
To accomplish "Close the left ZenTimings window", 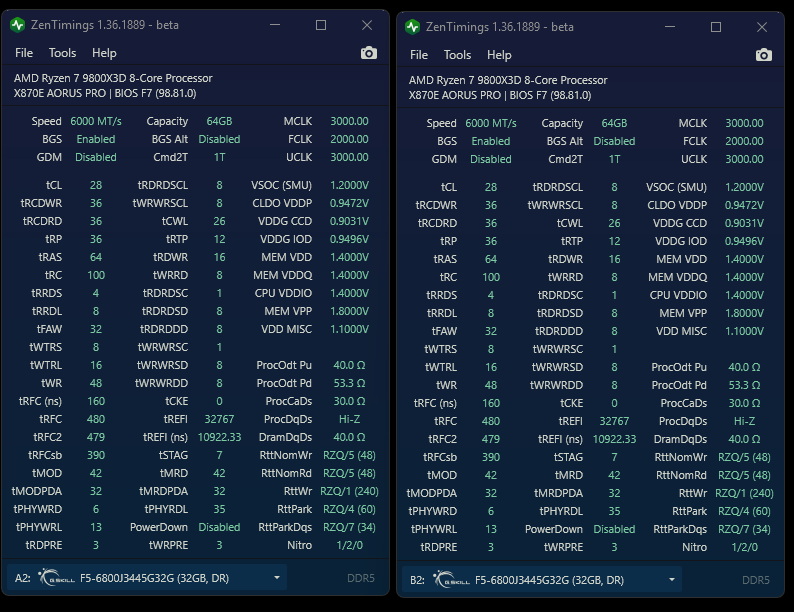I will click(367, 25).
